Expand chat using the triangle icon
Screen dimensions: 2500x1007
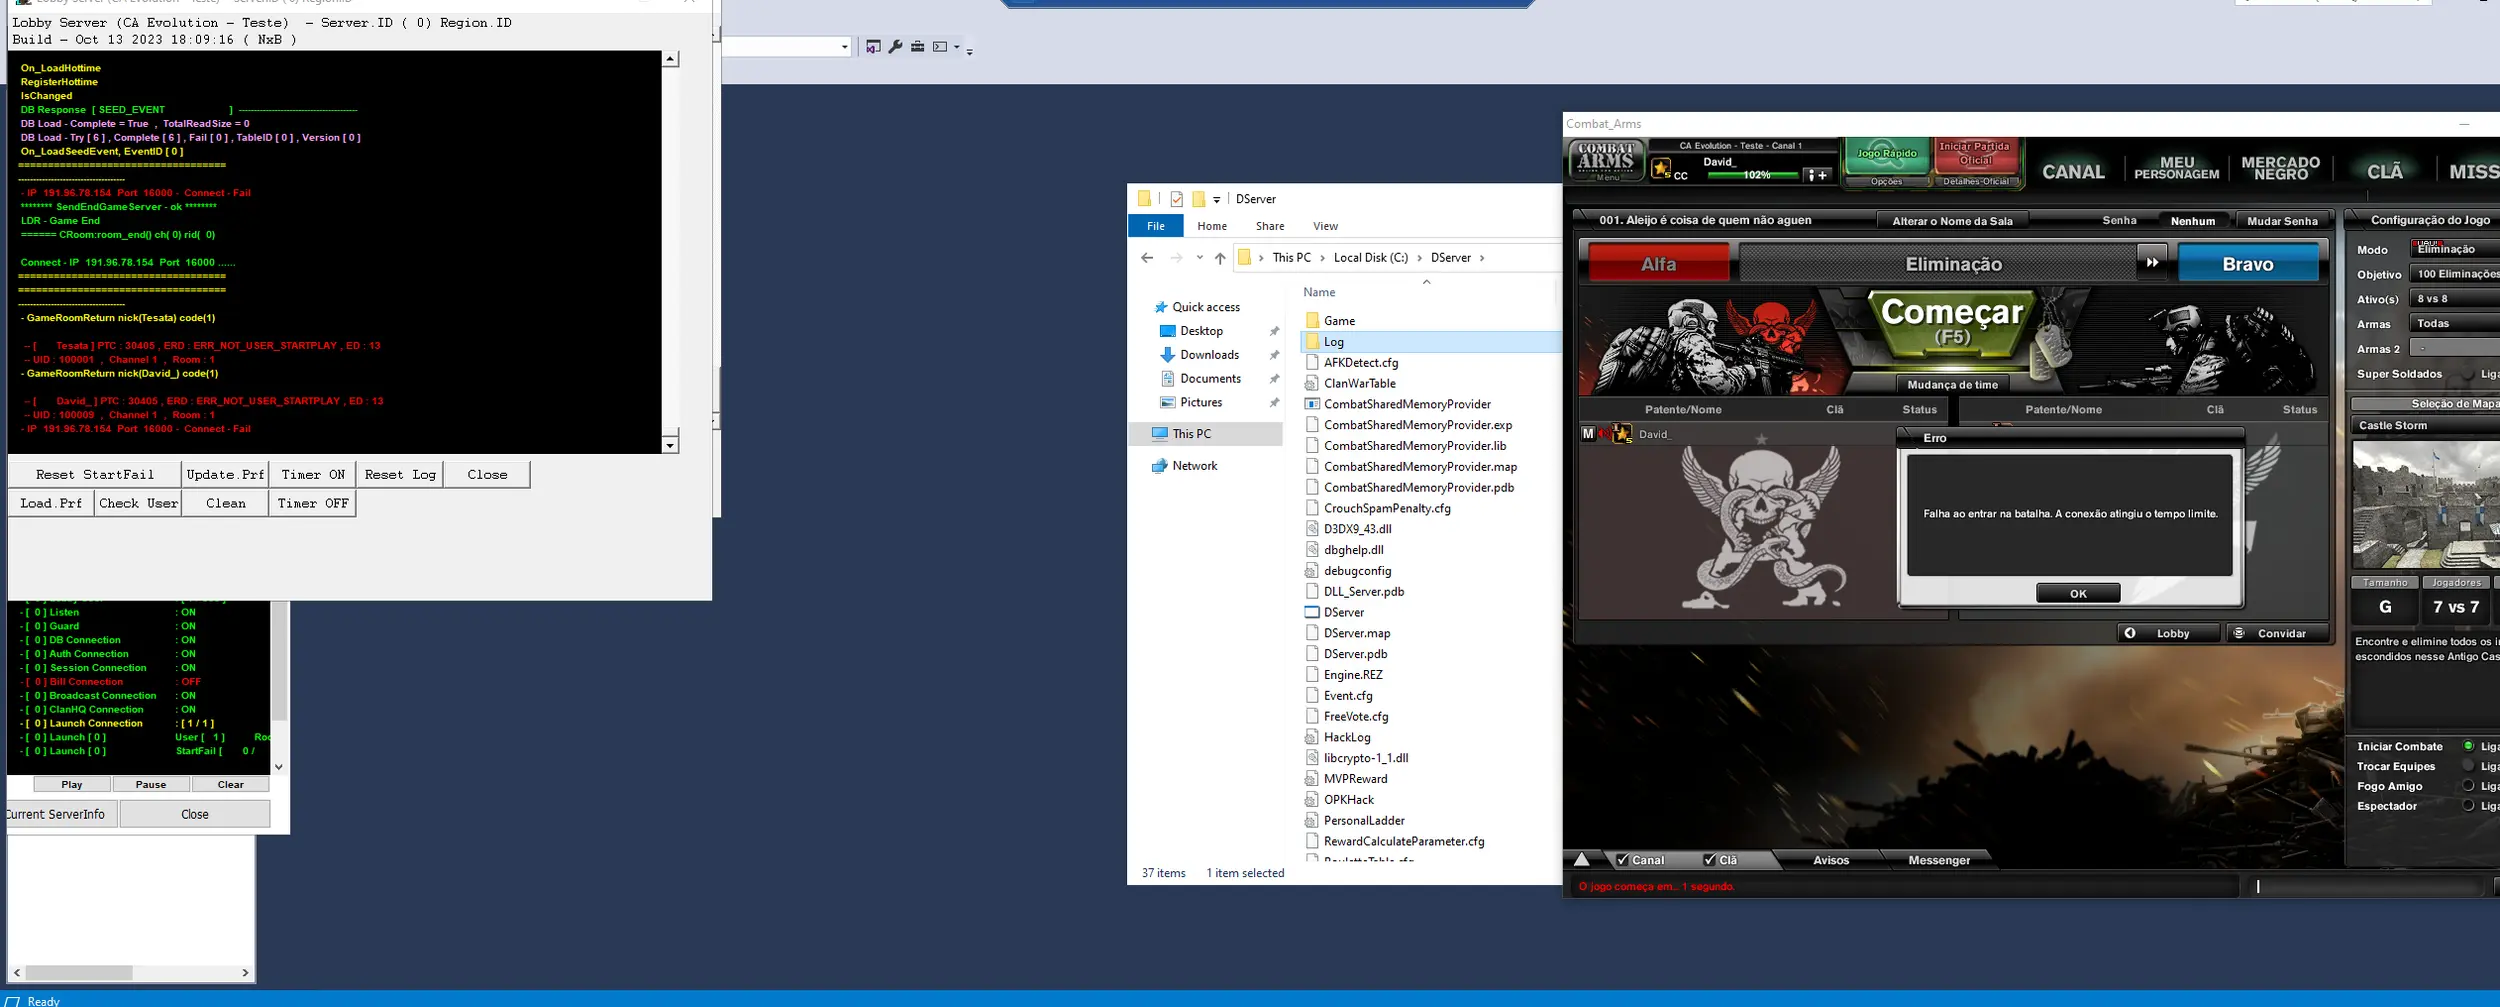(x=1582, y=859)
